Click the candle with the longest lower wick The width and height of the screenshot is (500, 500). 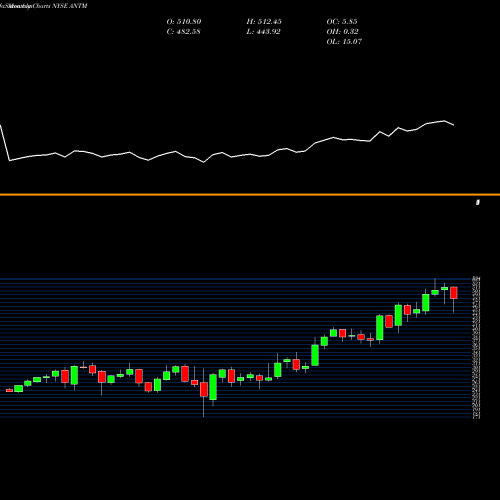tap(204, 389)
